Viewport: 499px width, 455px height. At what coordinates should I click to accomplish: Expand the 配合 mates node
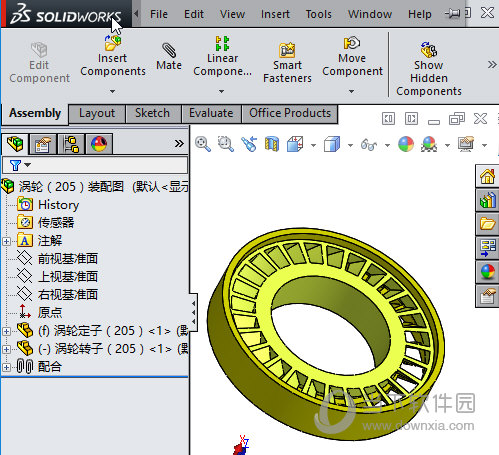coord(6,367)
